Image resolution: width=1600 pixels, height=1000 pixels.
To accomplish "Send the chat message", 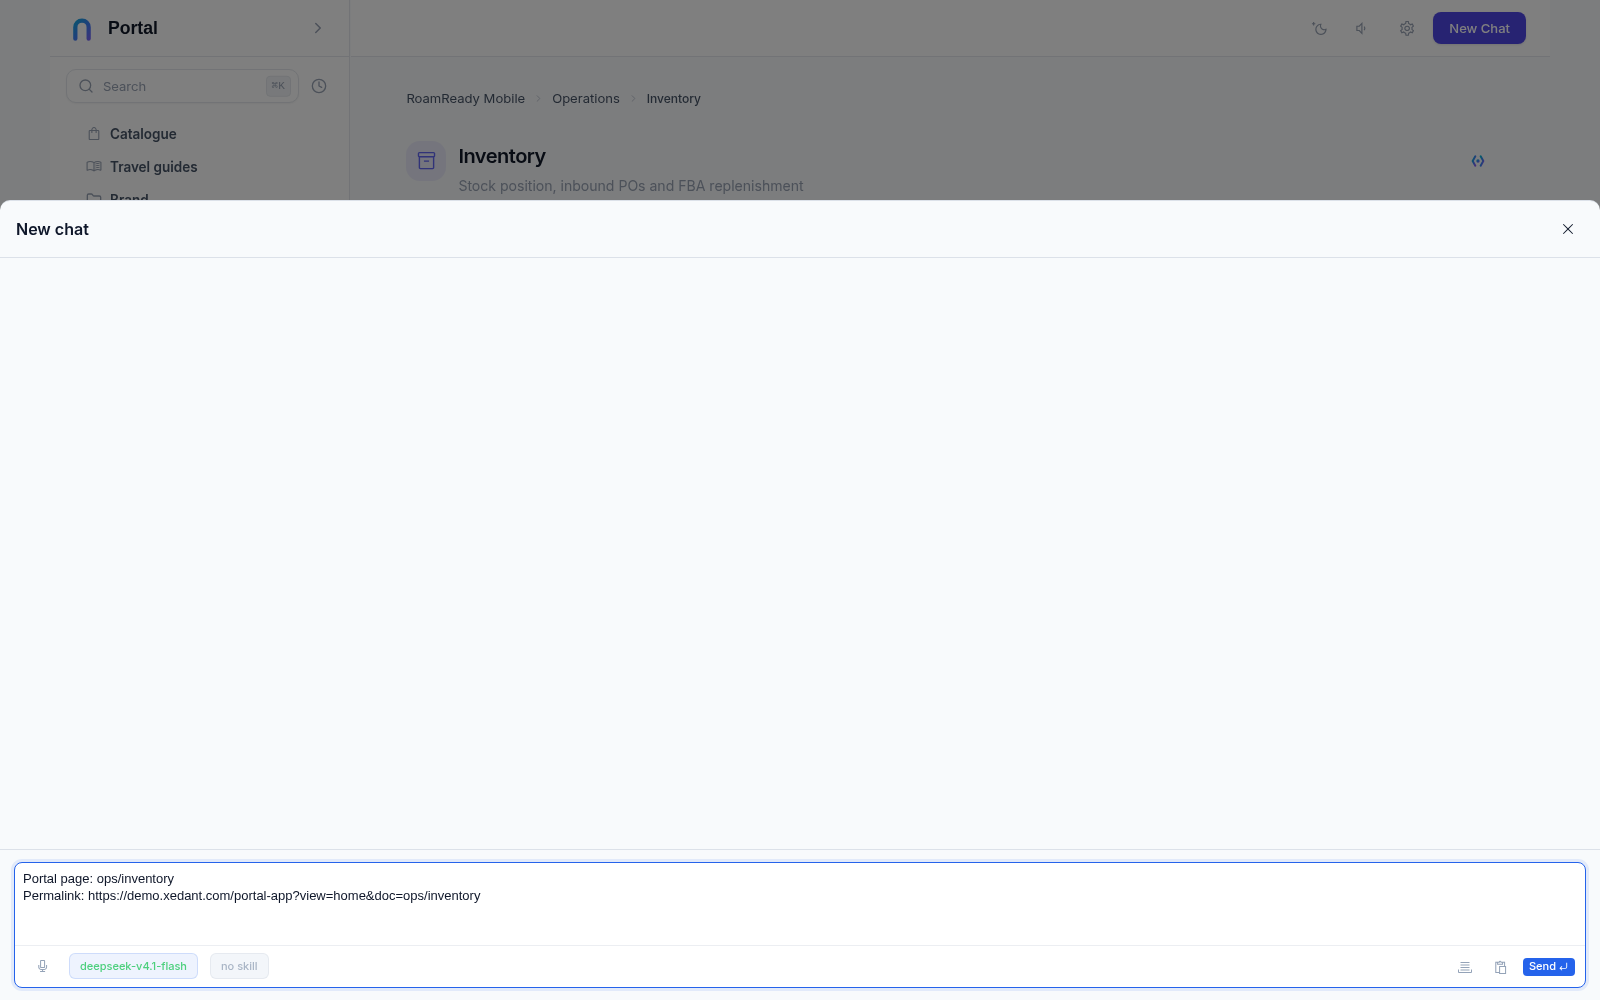I will tap(1548, 966).
